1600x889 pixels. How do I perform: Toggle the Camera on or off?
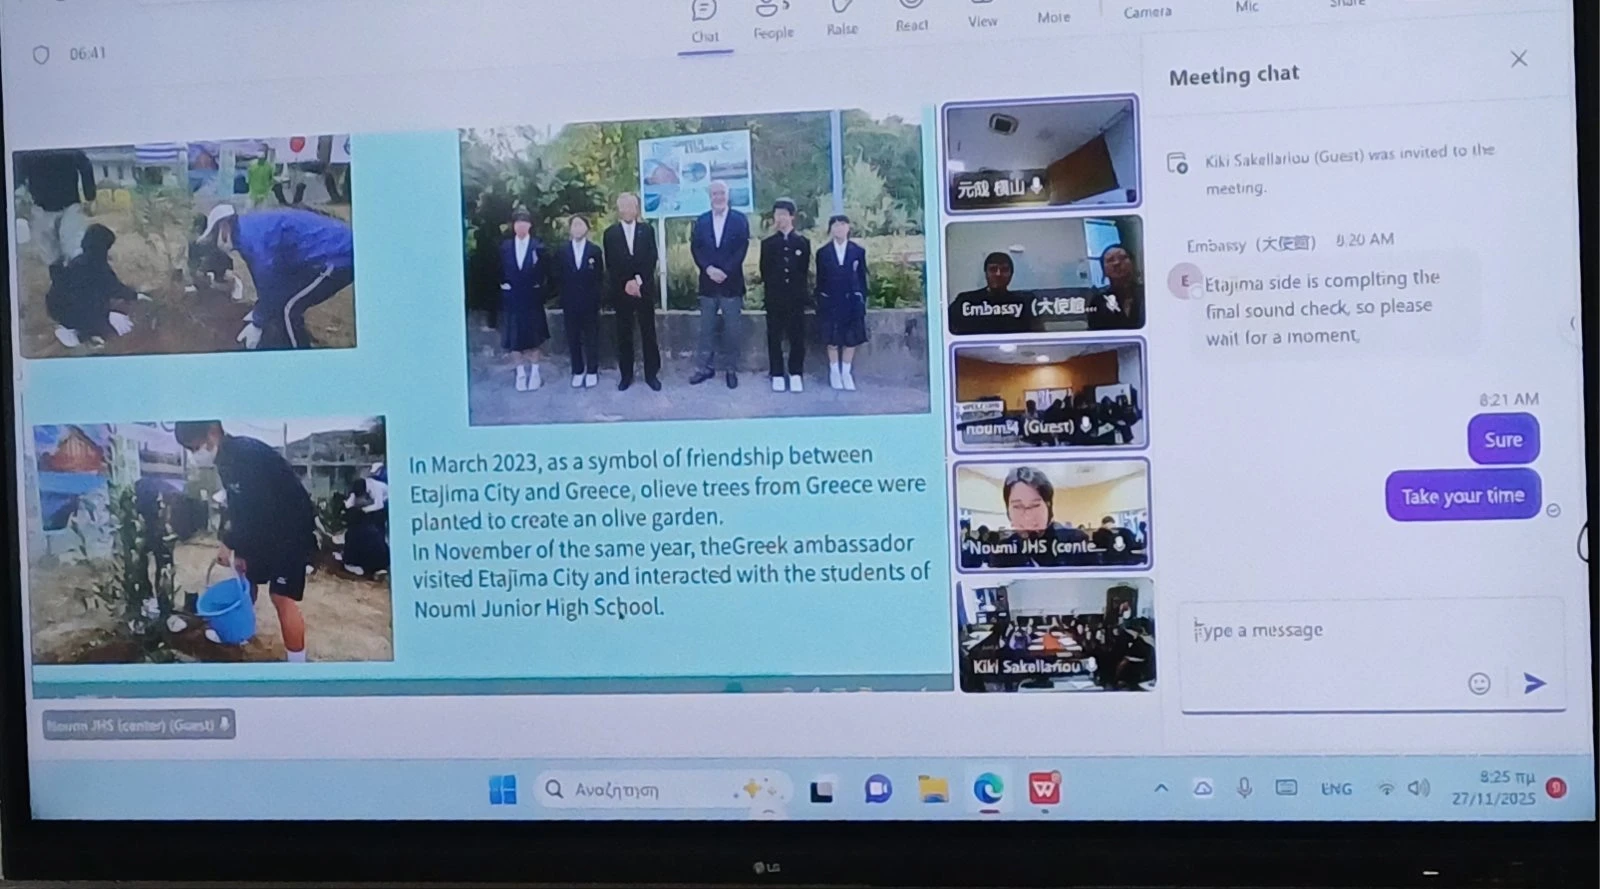pyautogui.click(x=1147, y=10)
